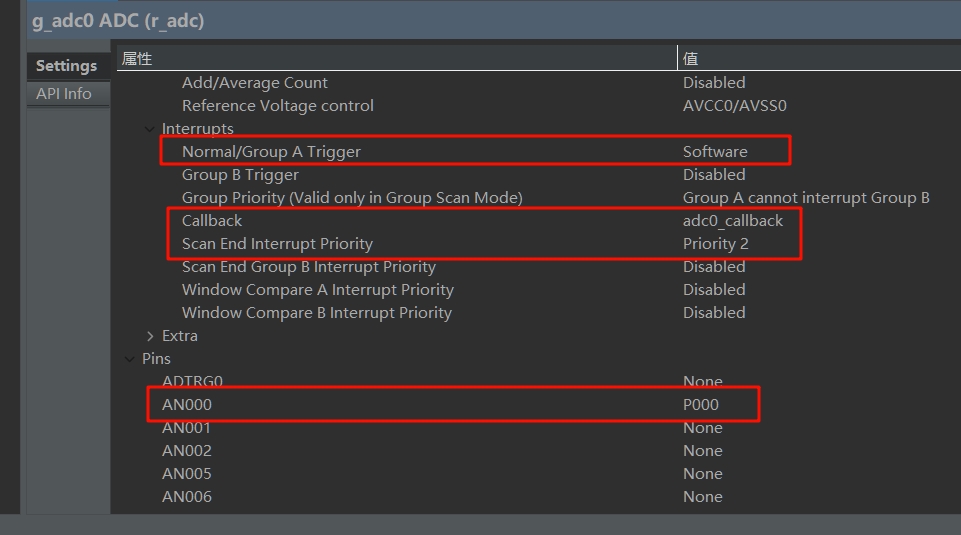Select the Group Priority property row
Screen dimensions: 961x535
point(352,197)
